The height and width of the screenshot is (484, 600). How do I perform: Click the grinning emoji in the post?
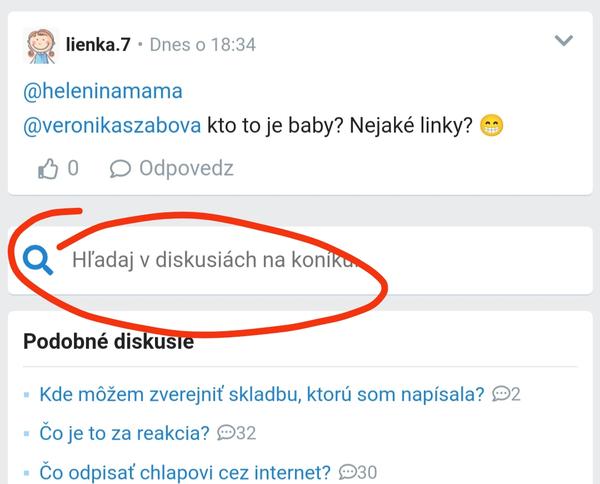click(x=491, y=128)
